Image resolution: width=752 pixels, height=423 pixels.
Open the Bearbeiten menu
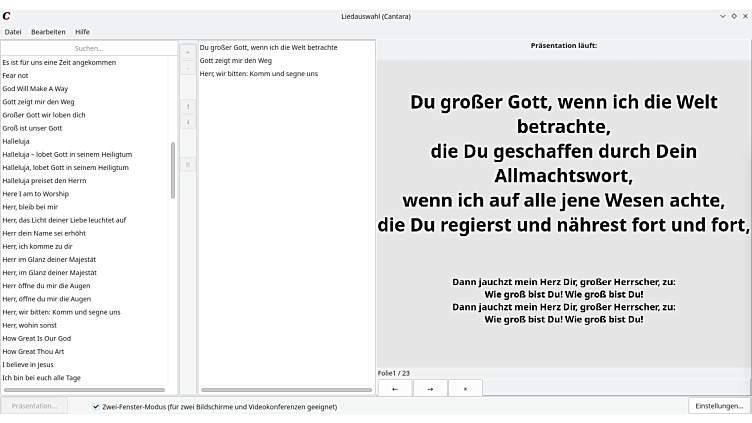(x=48, y=32)
